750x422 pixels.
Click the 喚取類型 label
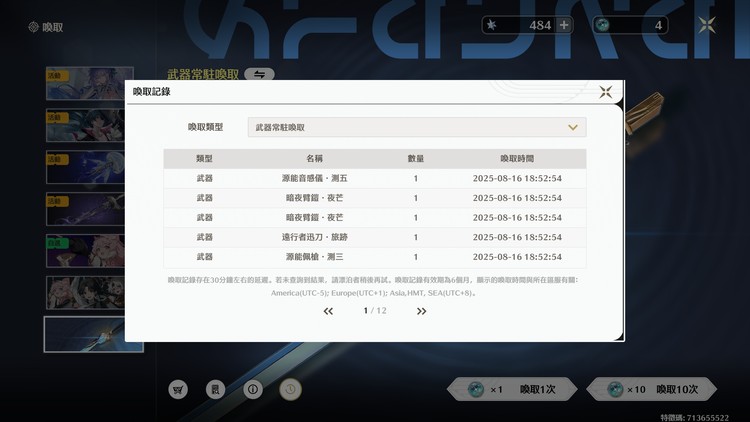click(x=205, y=127)
